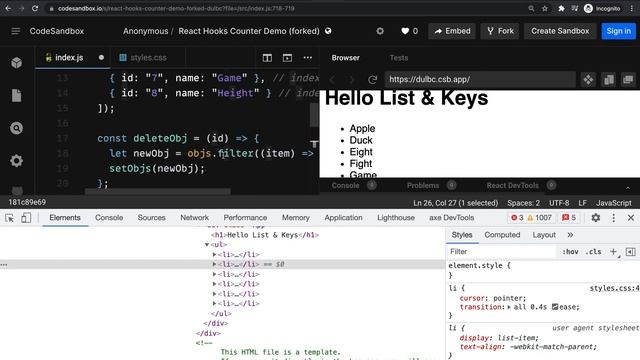The width and height of the screenshot is (640, 360).
Task: Click the rightmost preview toolbar icon
Action: tap(628, 79)
